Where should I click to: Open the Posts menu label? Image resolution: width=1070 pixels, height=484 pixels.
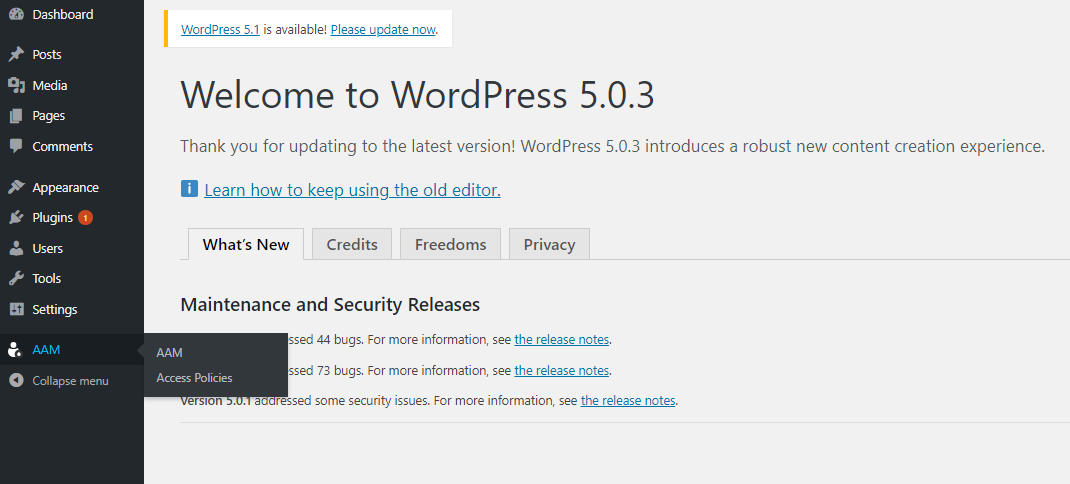click(x=46, y=55)
